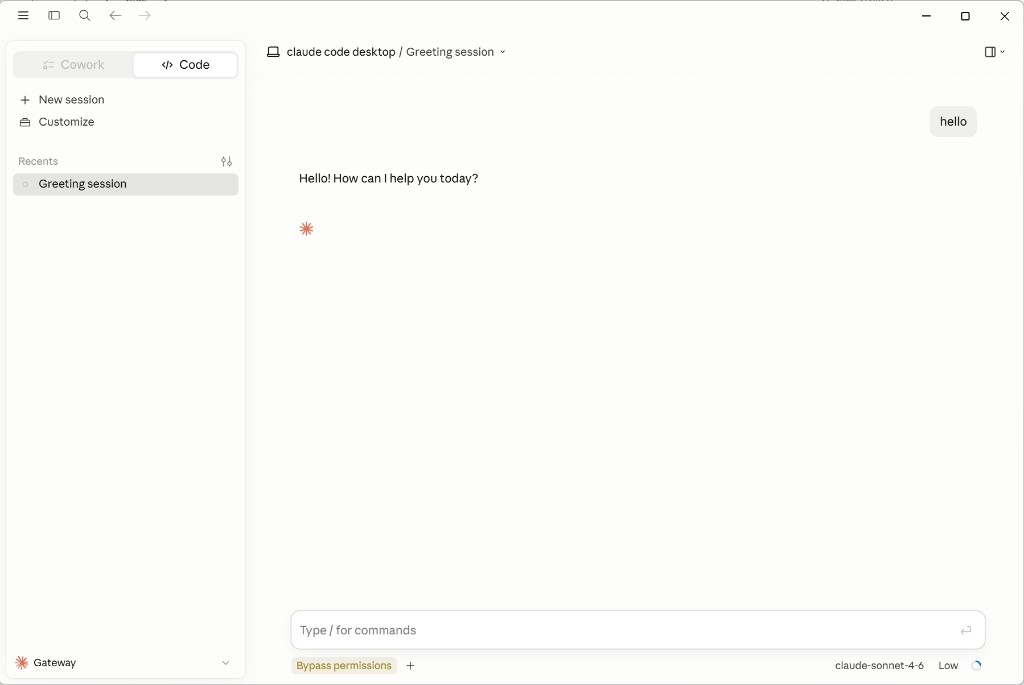The height and width of the screenshot is (685, 1024).
Task: Close the application window
Action: coord(1004,16)
